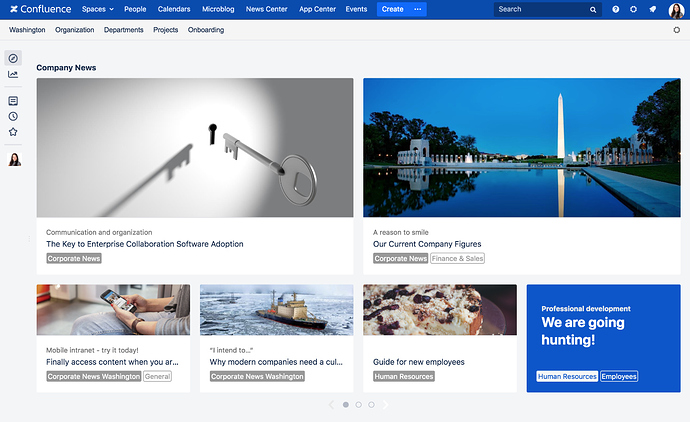
Task: Click the Create button
Action: [392, 9]
